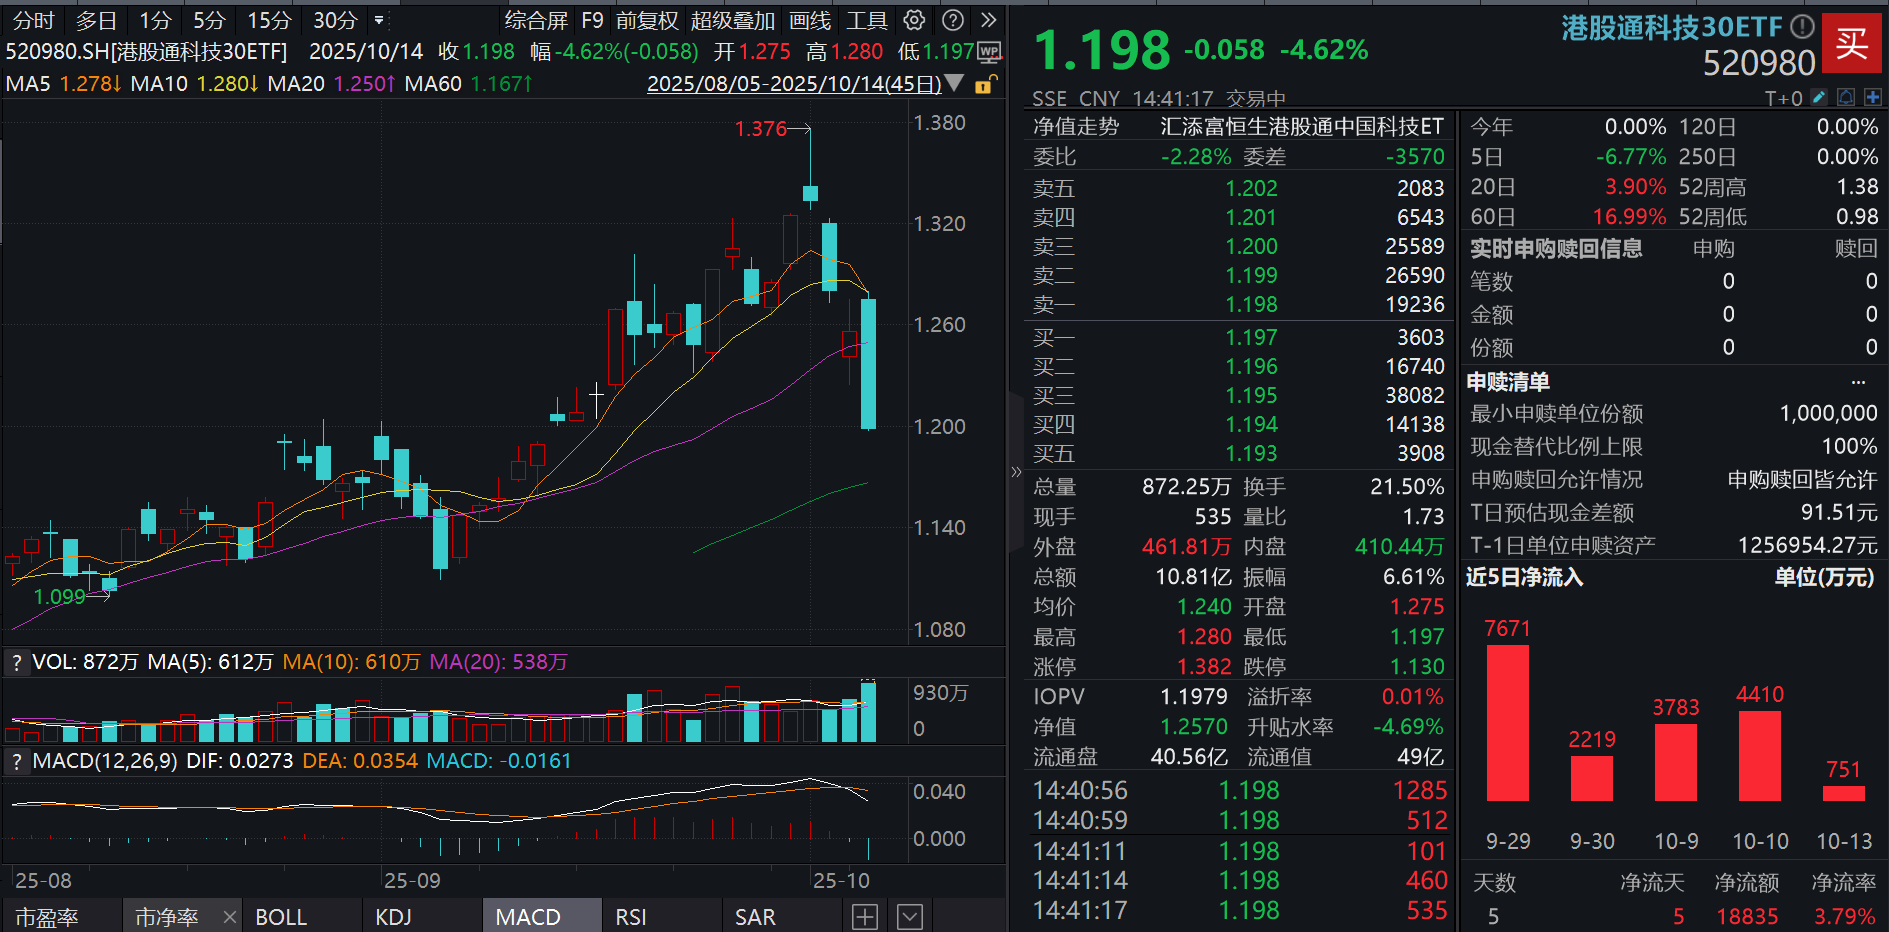The width and height of the screenshot is (1889, 932).
Task: Select the 分时 intraday view
Action: click(x=32, y=20)
